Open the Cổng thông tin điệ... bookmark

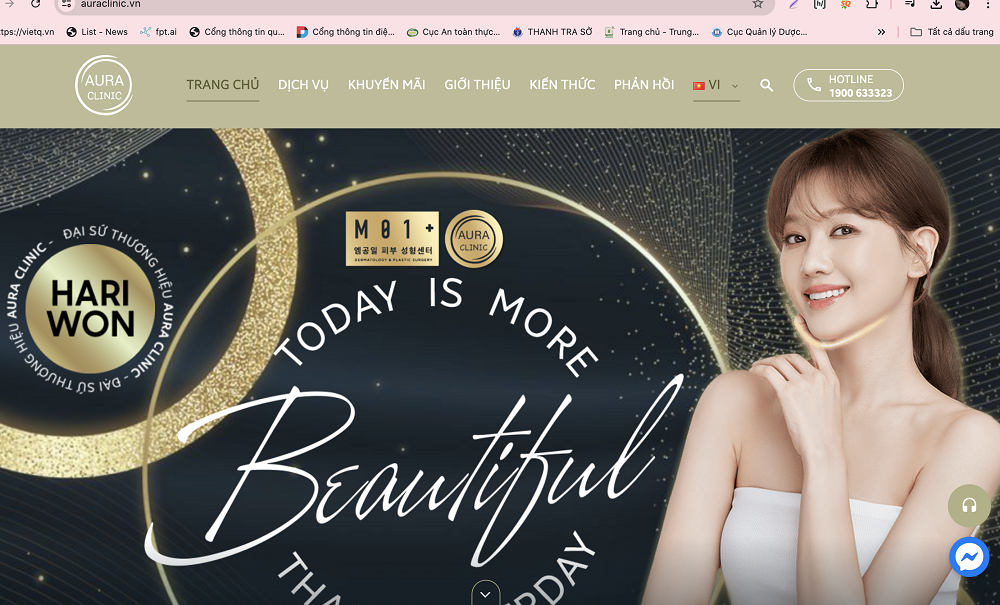346,32
